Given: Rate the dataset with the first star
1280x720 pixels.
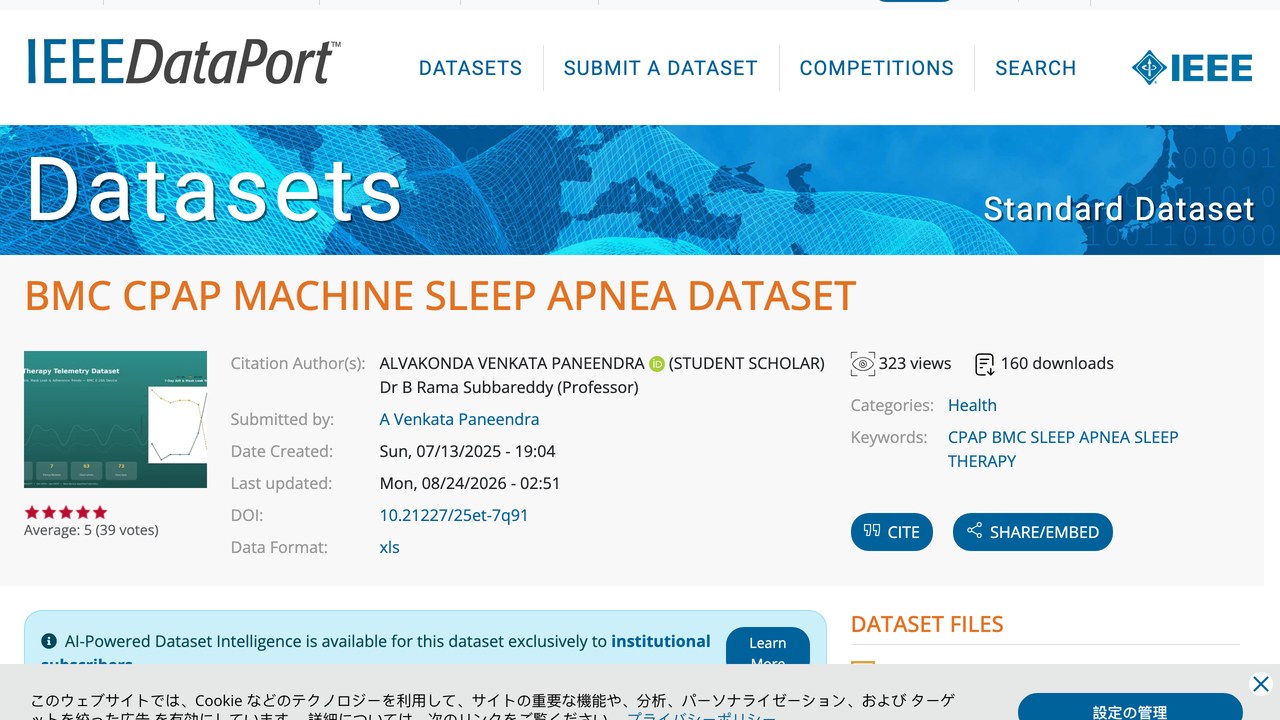Looking at the screenshot, I should click(32, 512).
